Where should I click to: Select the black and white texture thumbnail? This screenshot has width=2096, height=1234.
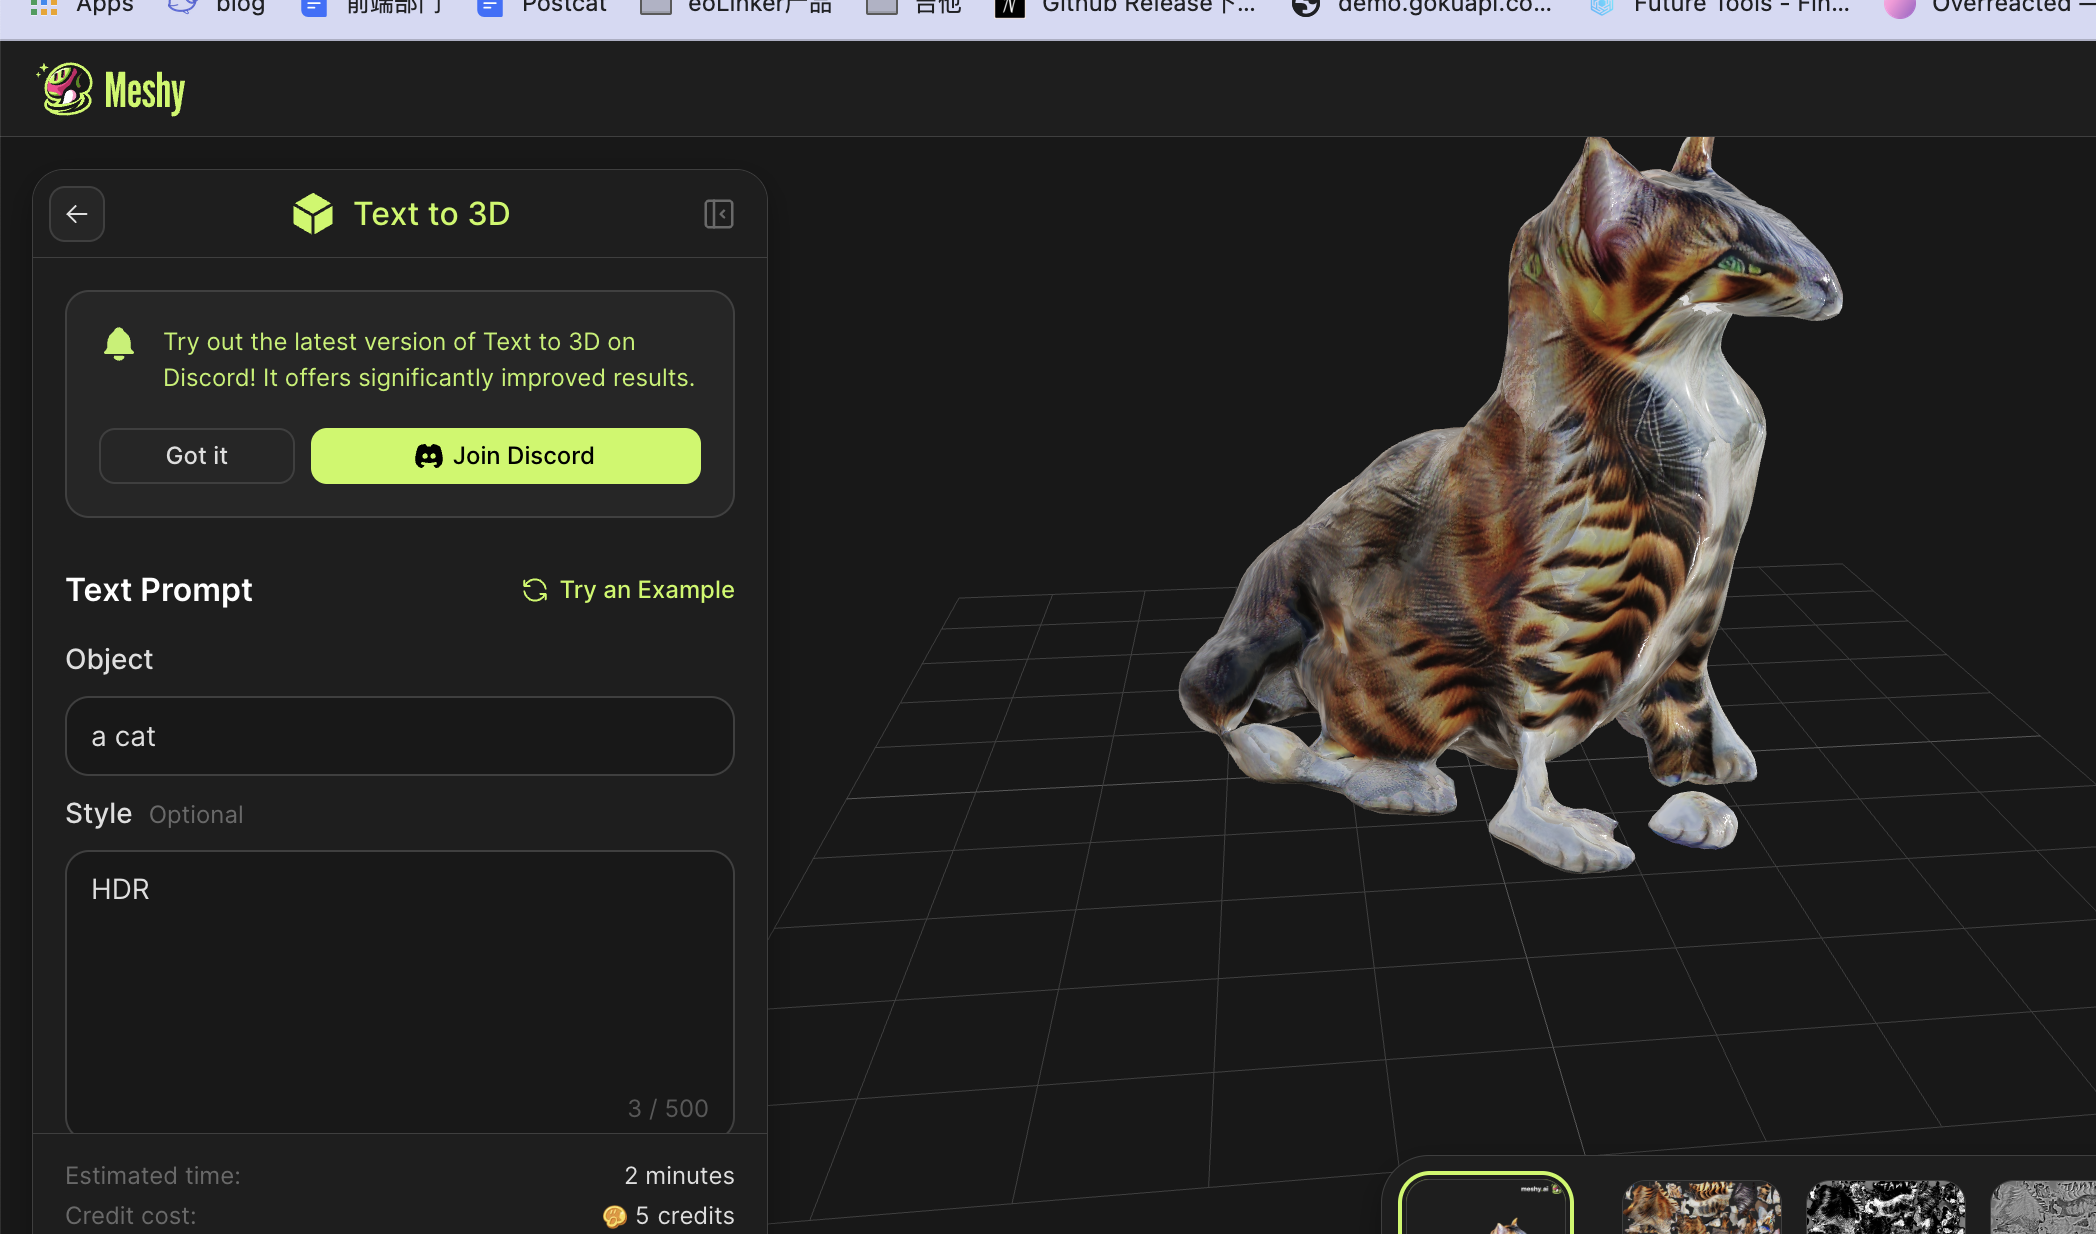pyautogui.click(x=1886, y=1207)
